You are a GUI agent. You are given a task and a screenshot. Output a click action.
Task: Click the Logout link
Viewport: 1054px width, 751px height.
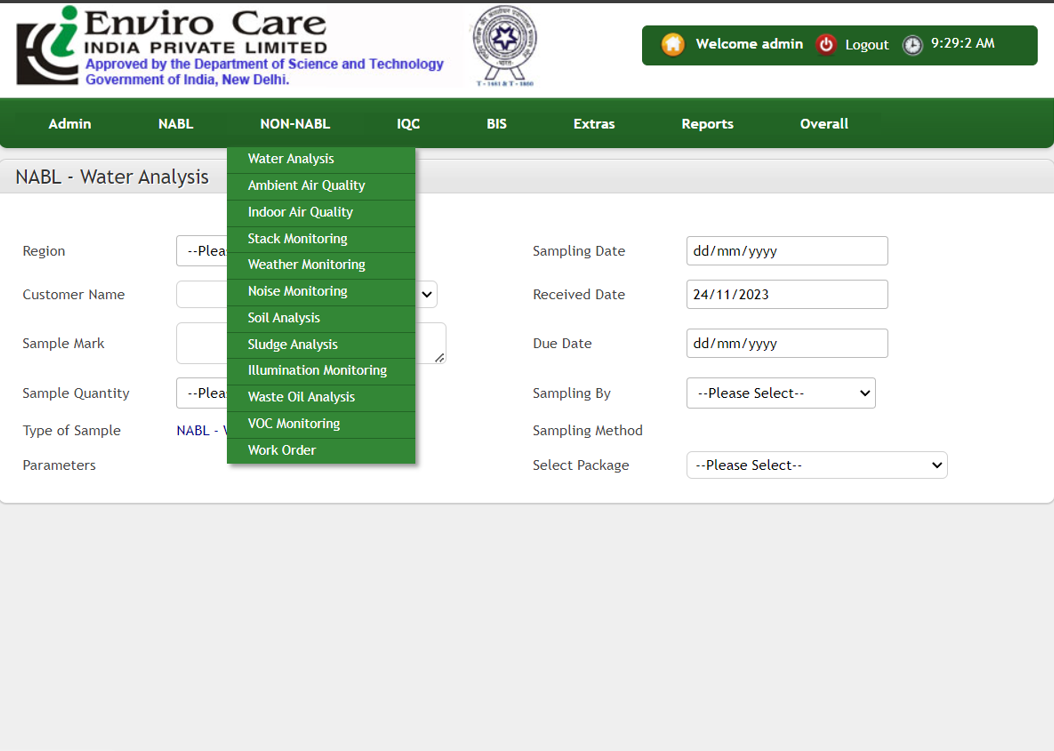click(x=866, y=45)
